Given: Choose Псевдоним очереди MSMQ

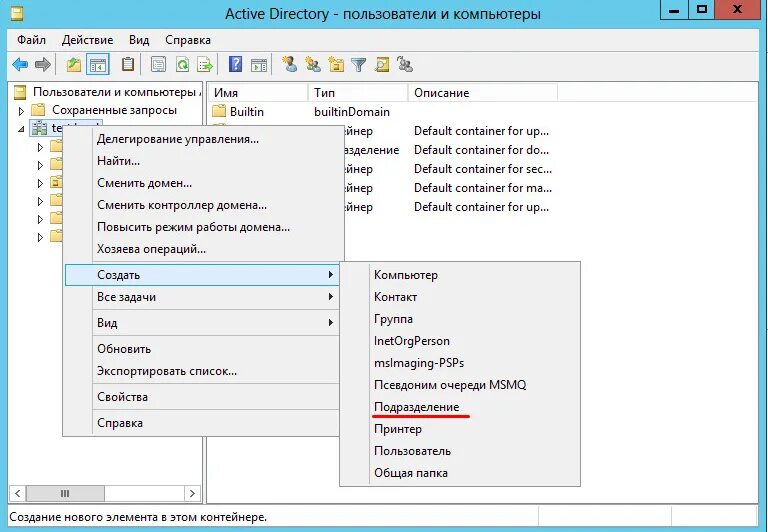Looking at the screenshot, I should click(x=460, y=385).
